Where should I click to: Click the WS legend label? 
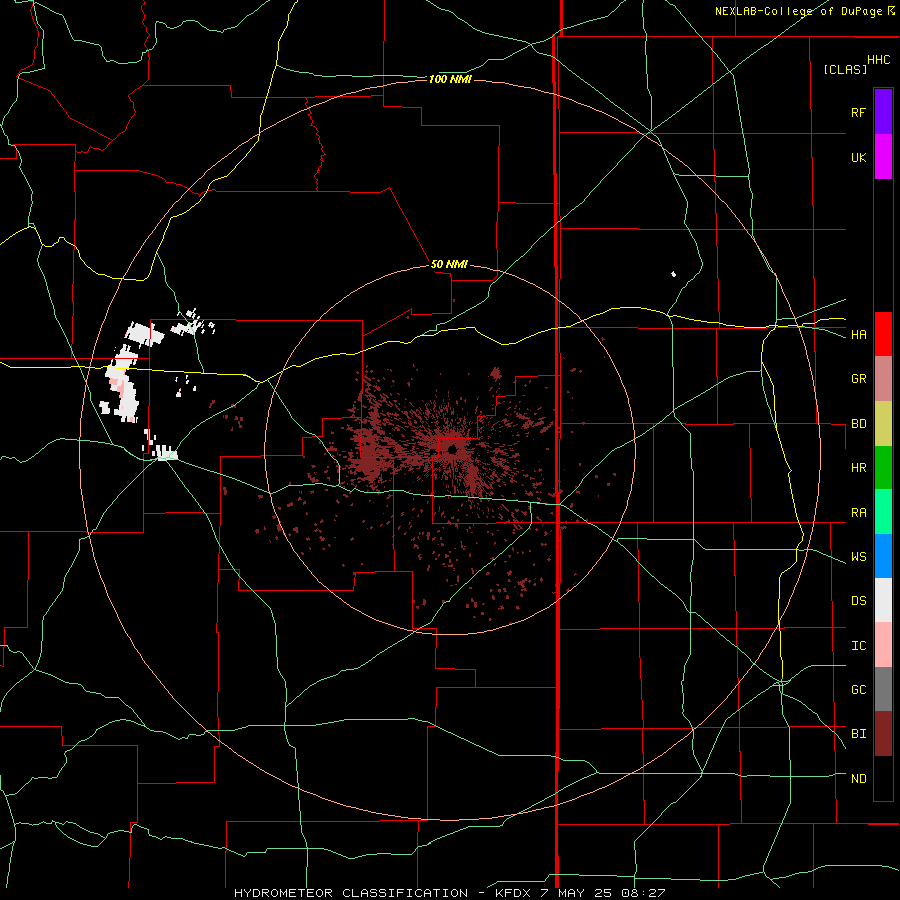click(x=858, y=557)
